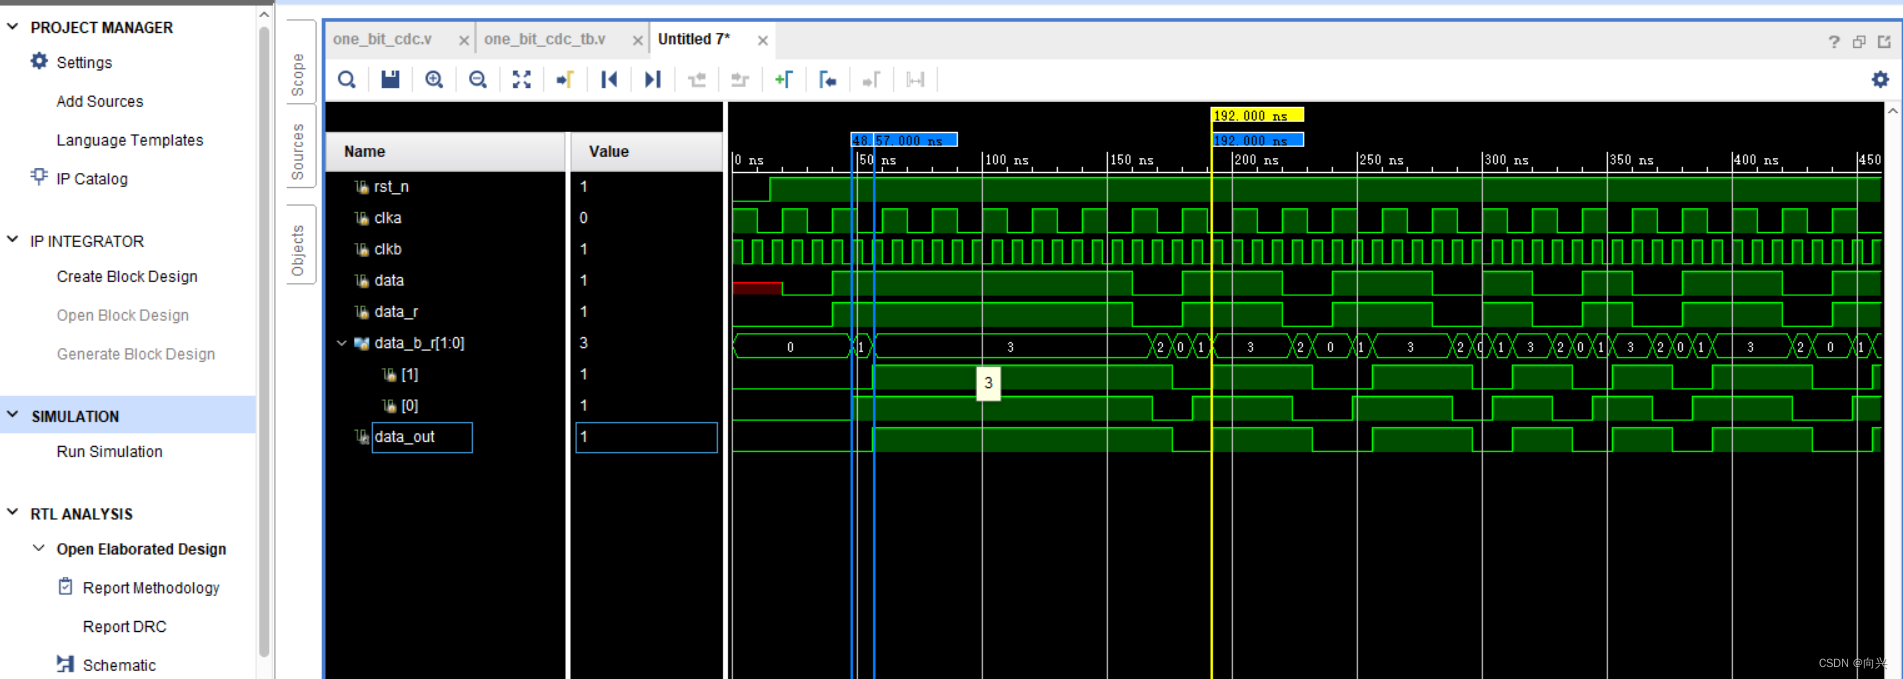Open waveform settings gear icon

(1880, 79)
